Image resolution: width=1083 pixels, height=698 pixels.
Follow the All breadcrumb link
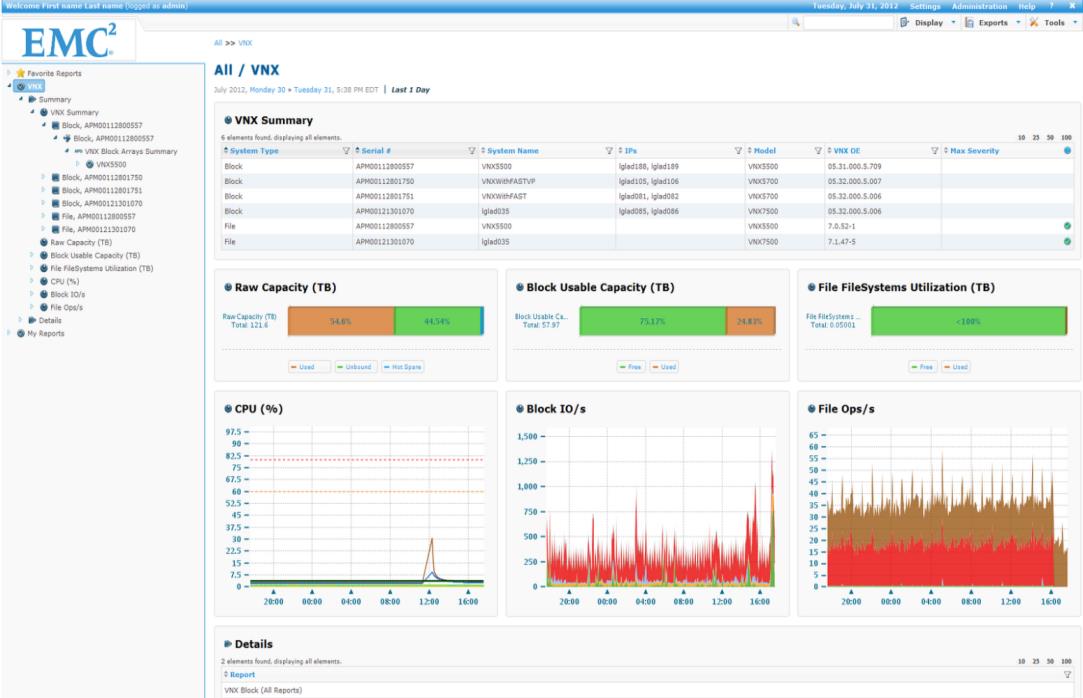(218, 43)
